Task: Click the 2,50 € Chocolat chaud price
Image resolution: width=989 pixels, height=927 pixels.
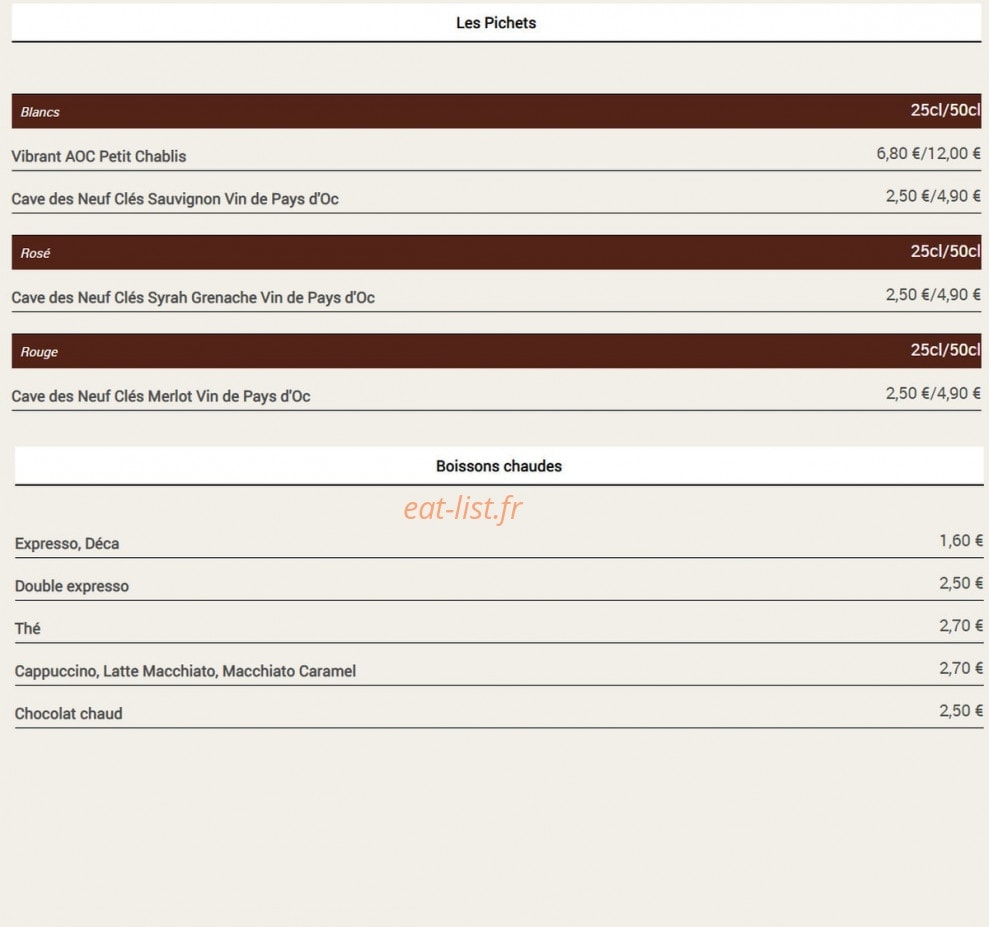Action: tap(961, 711)
